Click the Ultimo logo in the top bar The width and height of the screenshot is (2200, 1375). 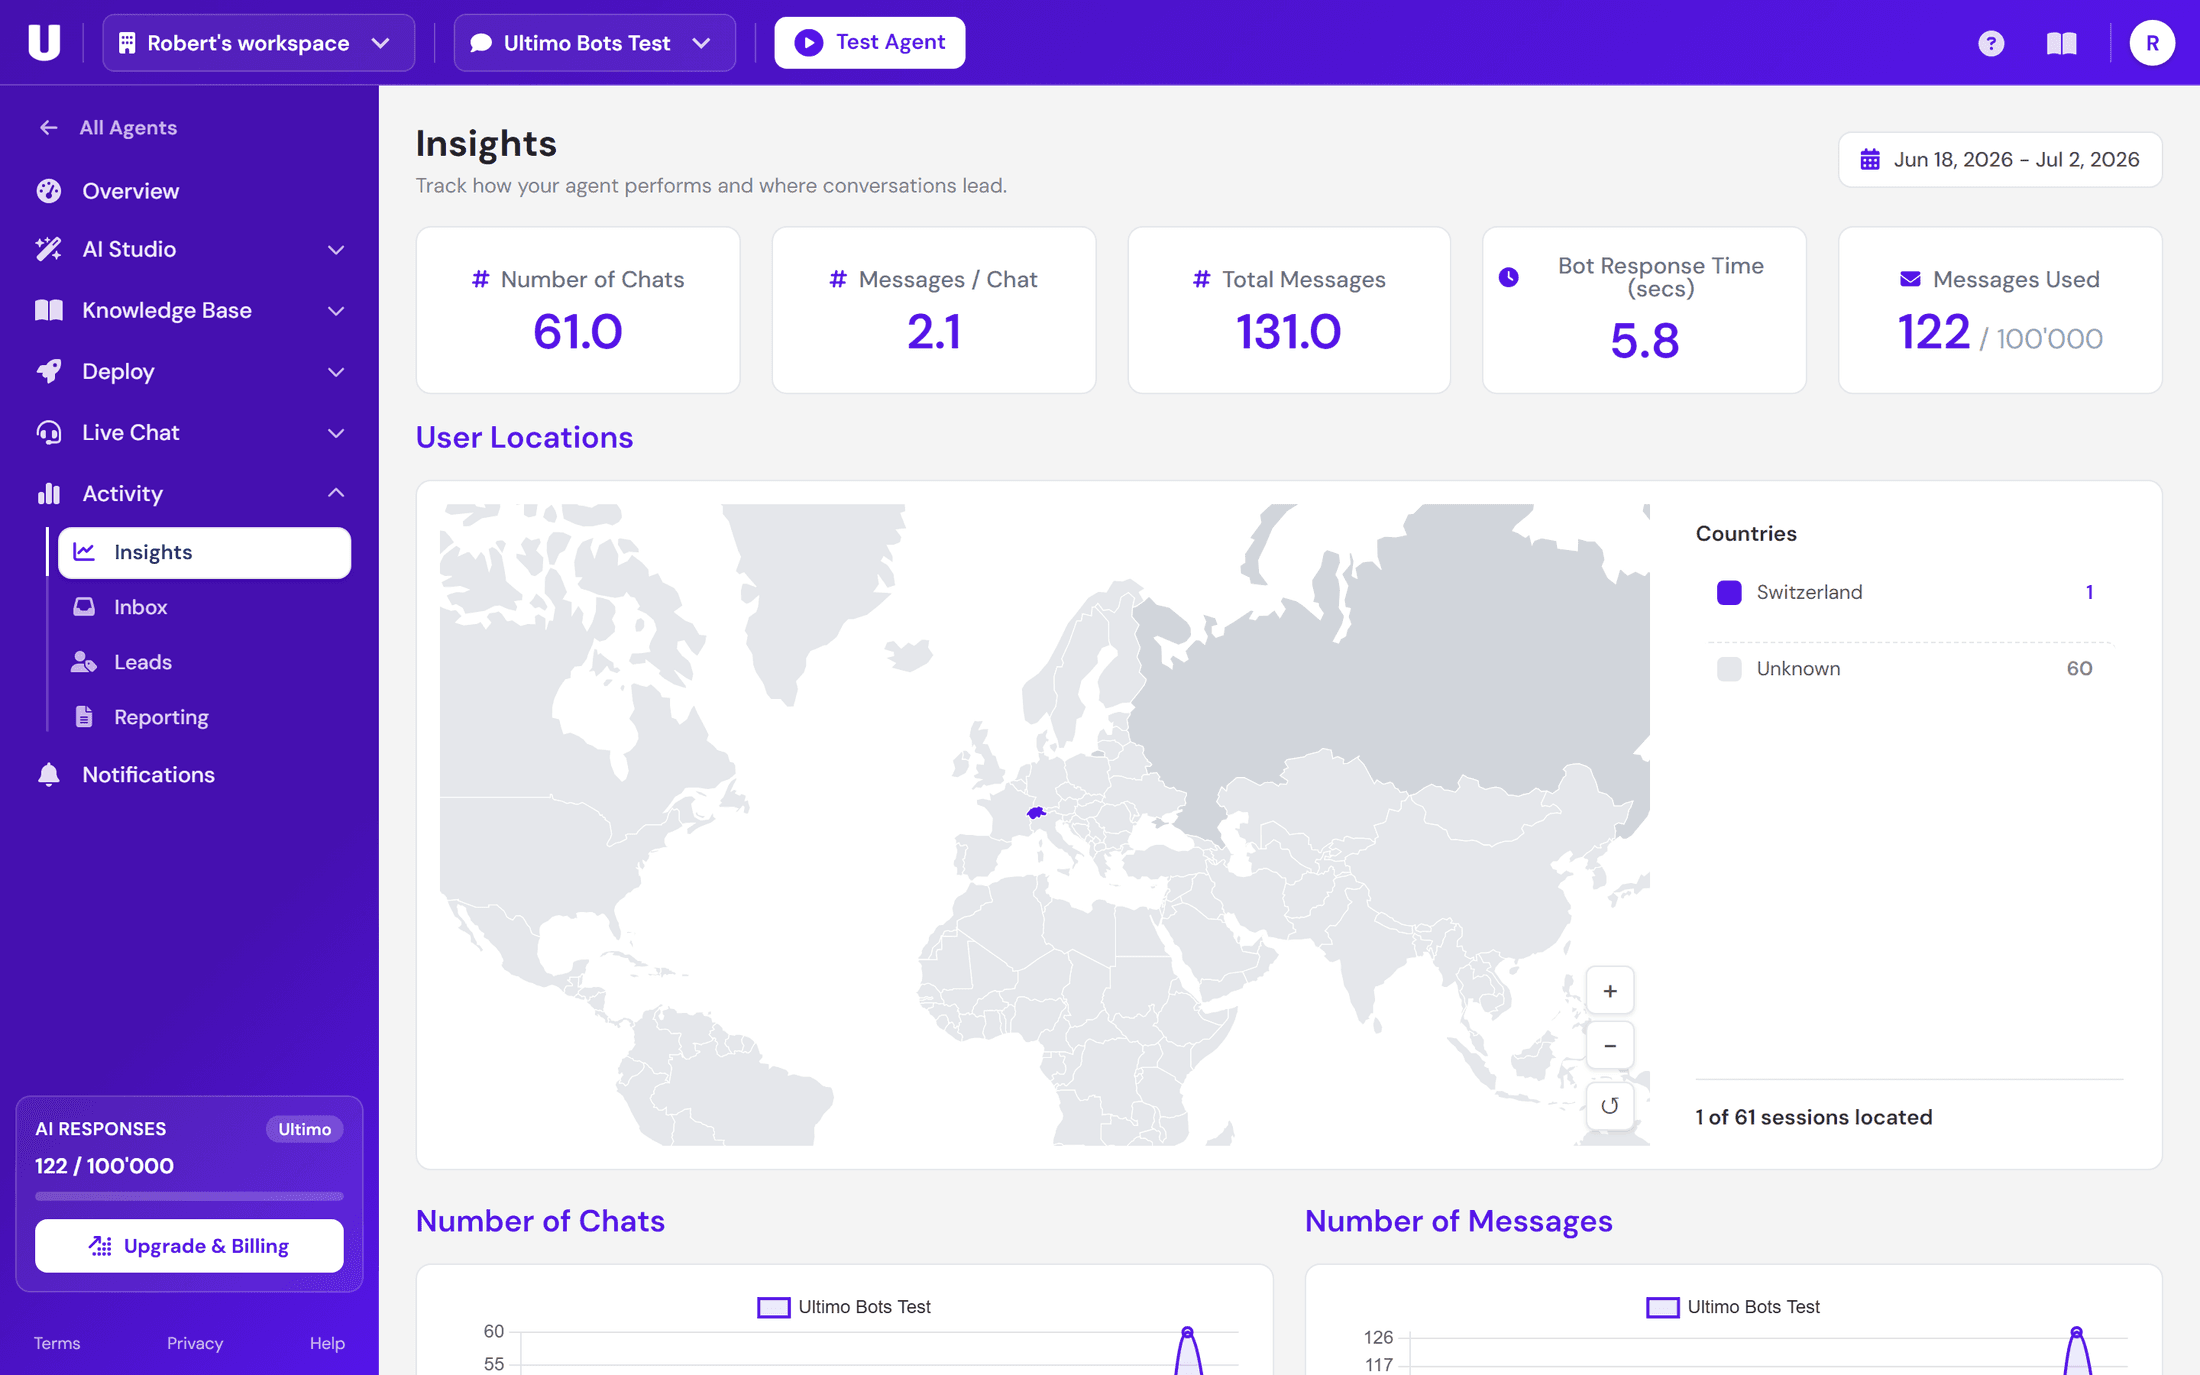coord(44,42)
